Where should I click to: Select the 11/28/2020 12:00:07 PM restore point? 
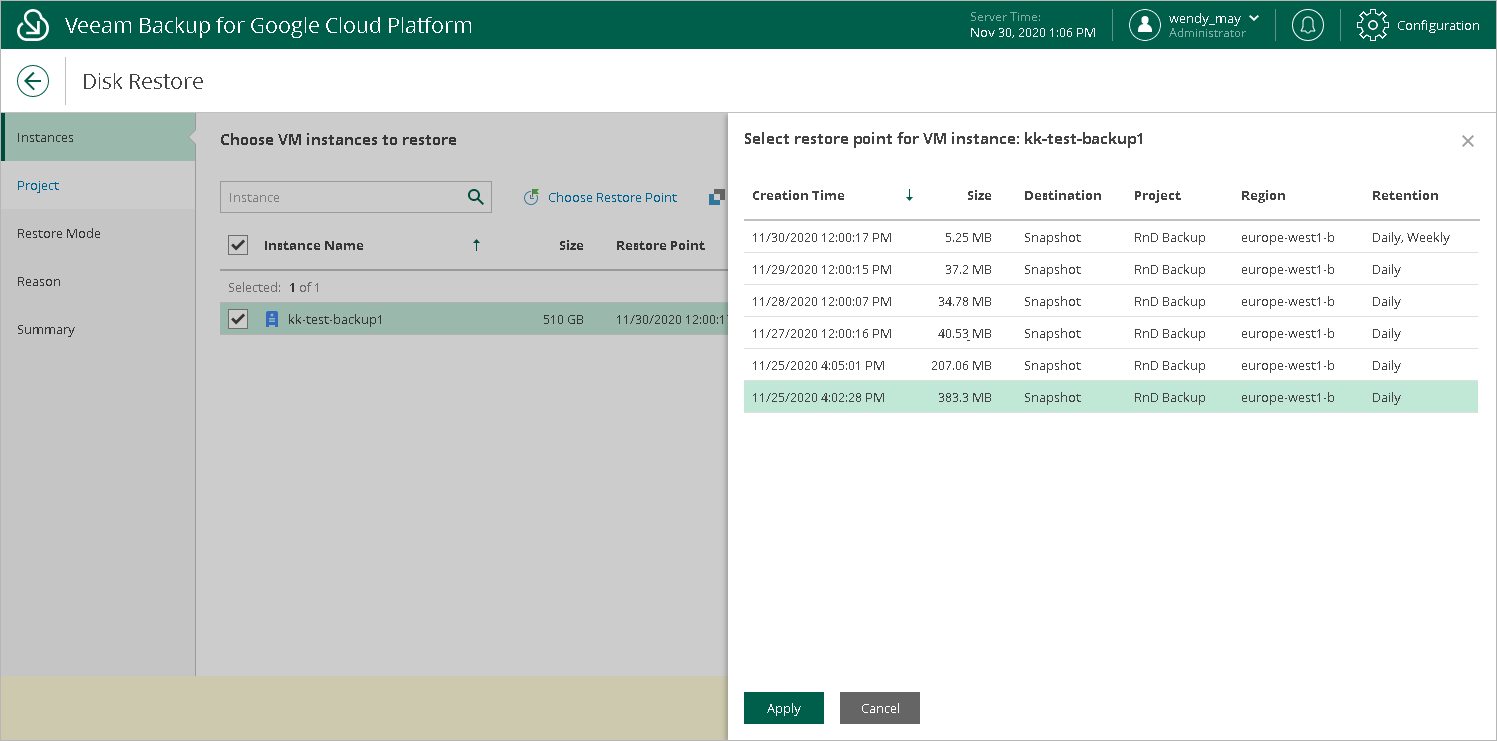coord(1111,301)
